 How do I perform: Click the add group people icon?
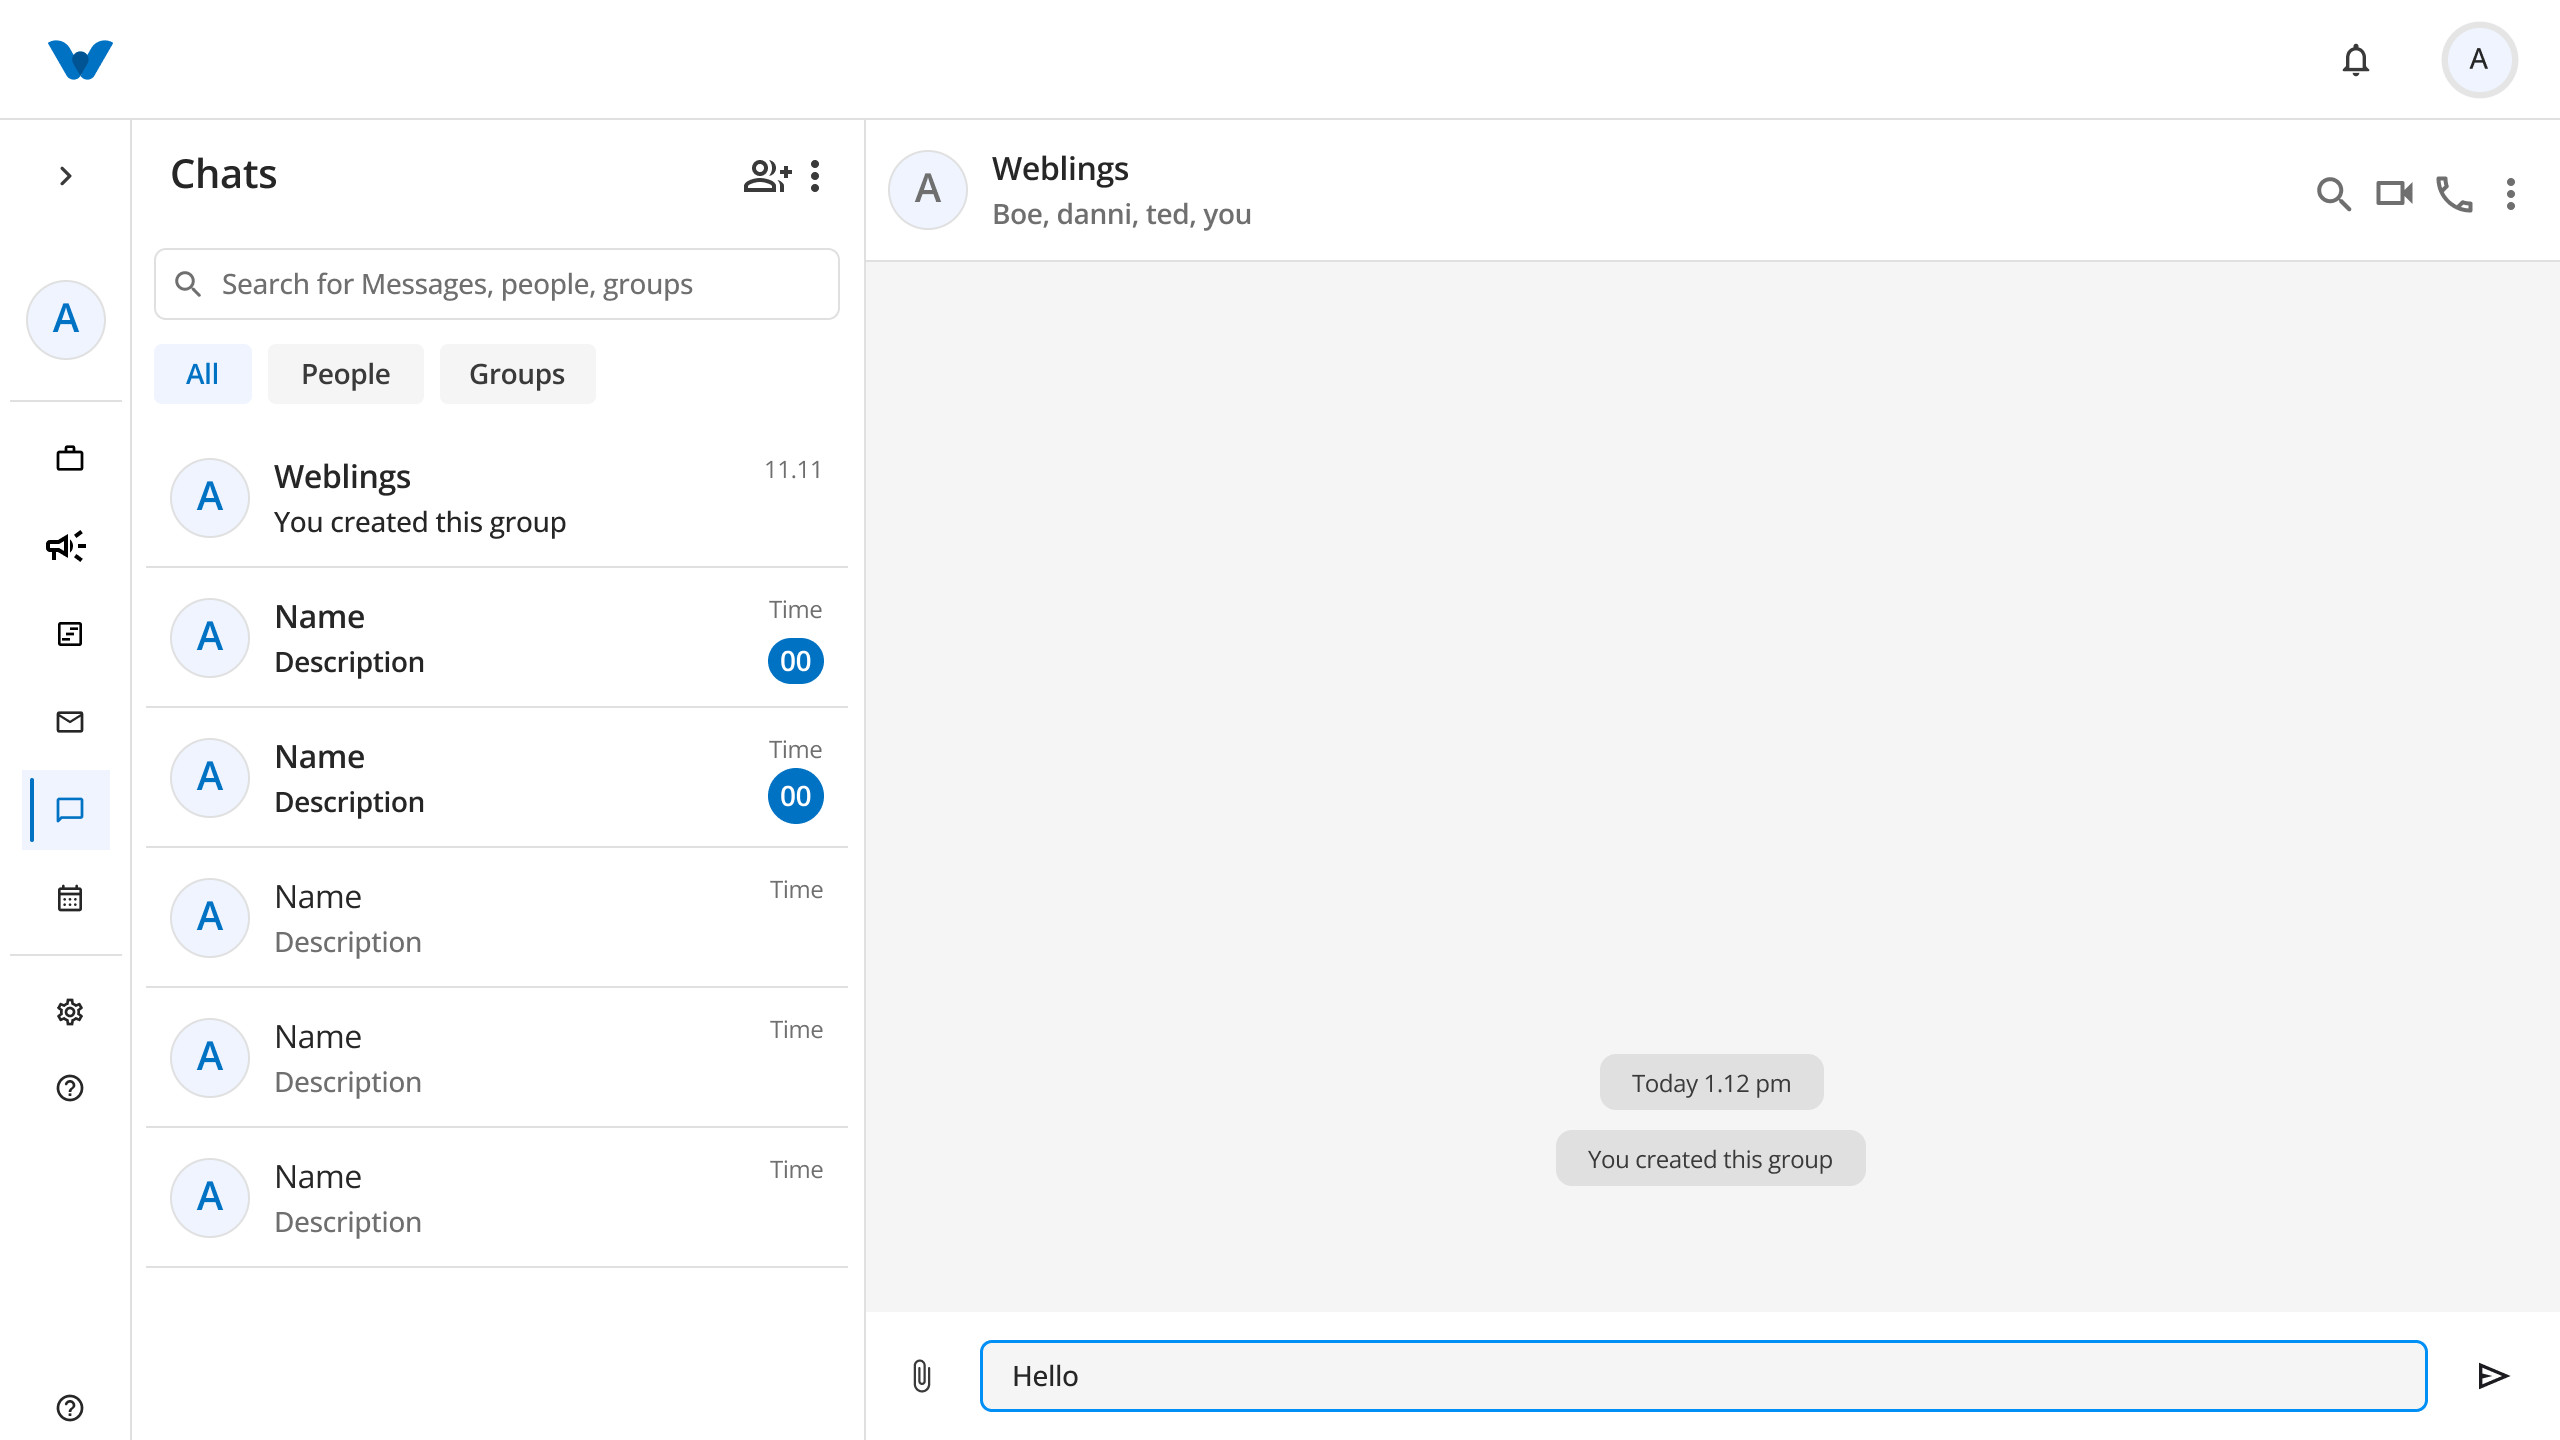(767, 176)
